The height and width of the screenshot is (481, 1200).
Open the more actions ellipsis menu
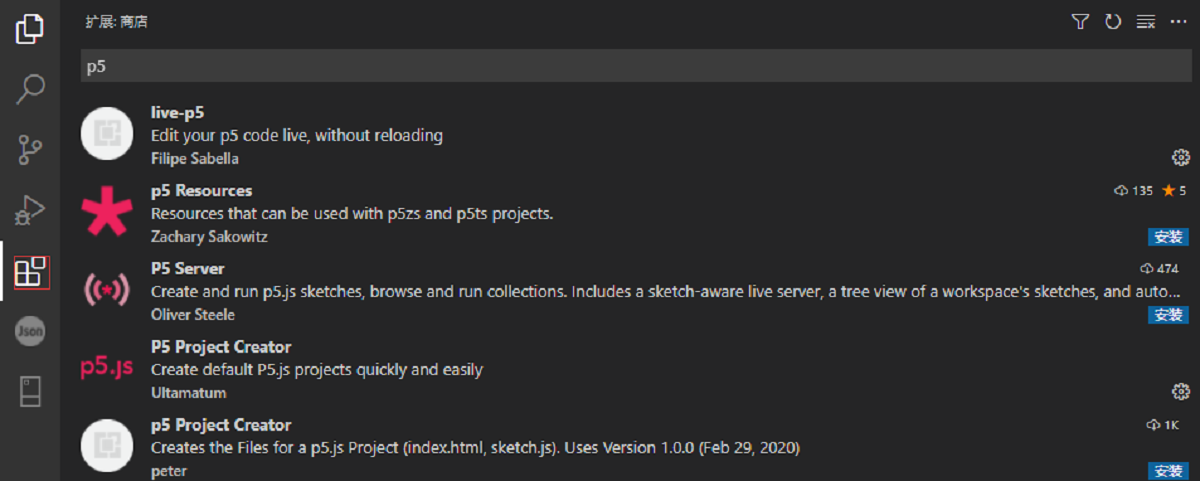[1178, 21]
